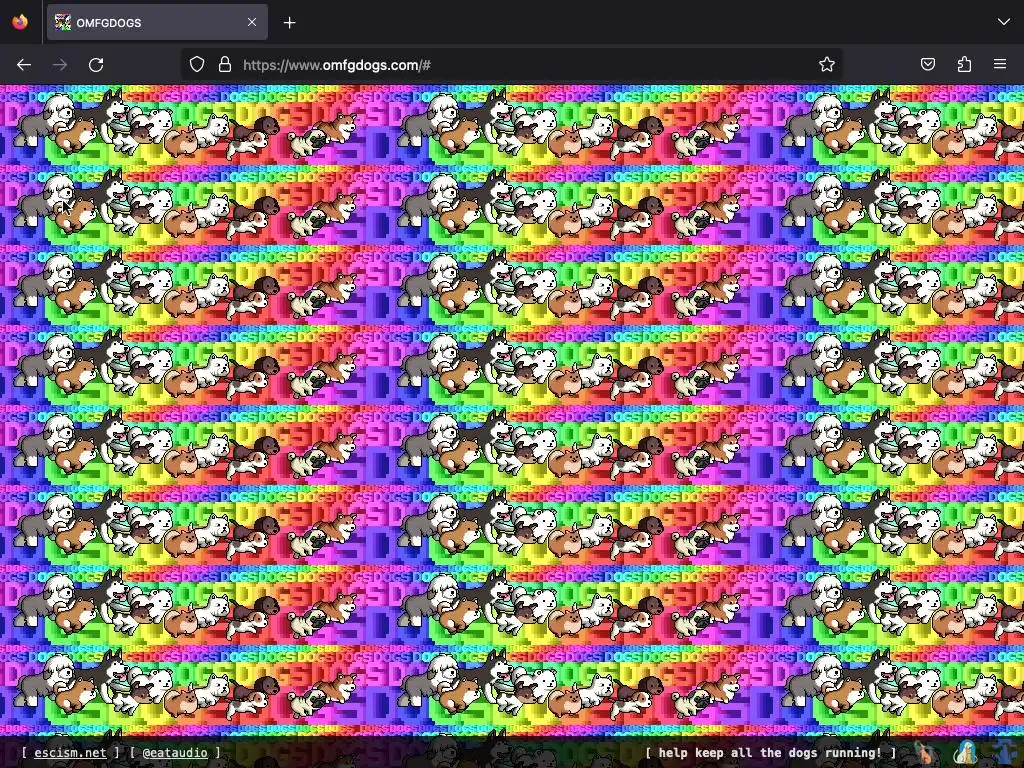This screenshot has height=768, width=1024.
Task: View site security padlock info
Action: coord(225,64)
